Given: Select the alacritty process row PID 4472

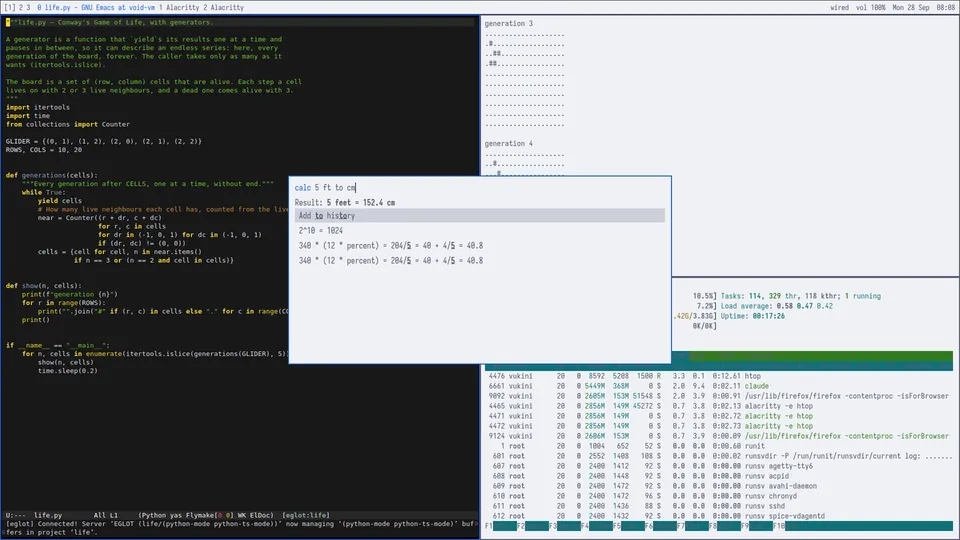Looking at the screenshot, I should tap(719, 426).
